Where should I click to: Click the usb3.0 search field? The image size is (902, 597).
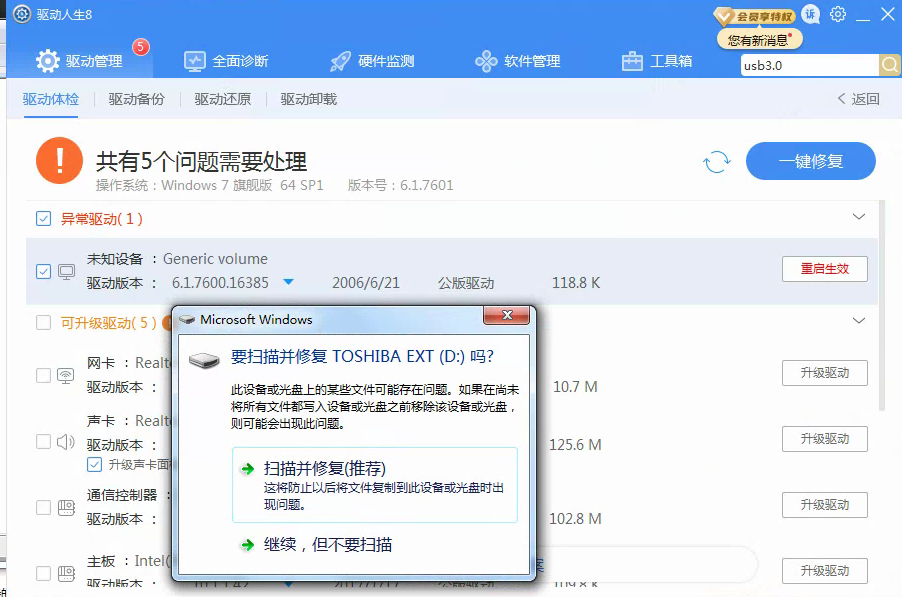(809, 65)
